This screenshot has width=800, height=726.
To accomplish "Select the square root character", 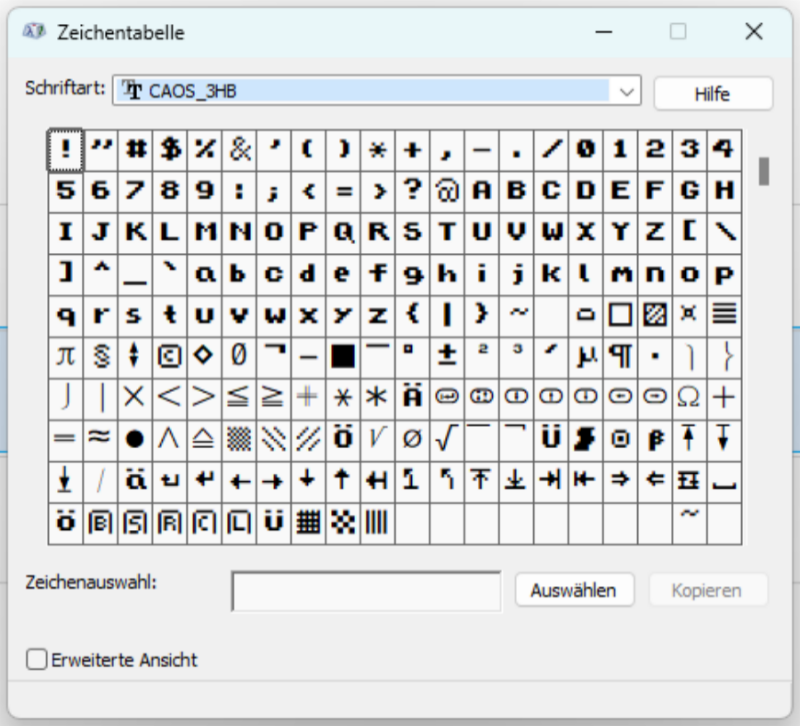I will [446, 438].
